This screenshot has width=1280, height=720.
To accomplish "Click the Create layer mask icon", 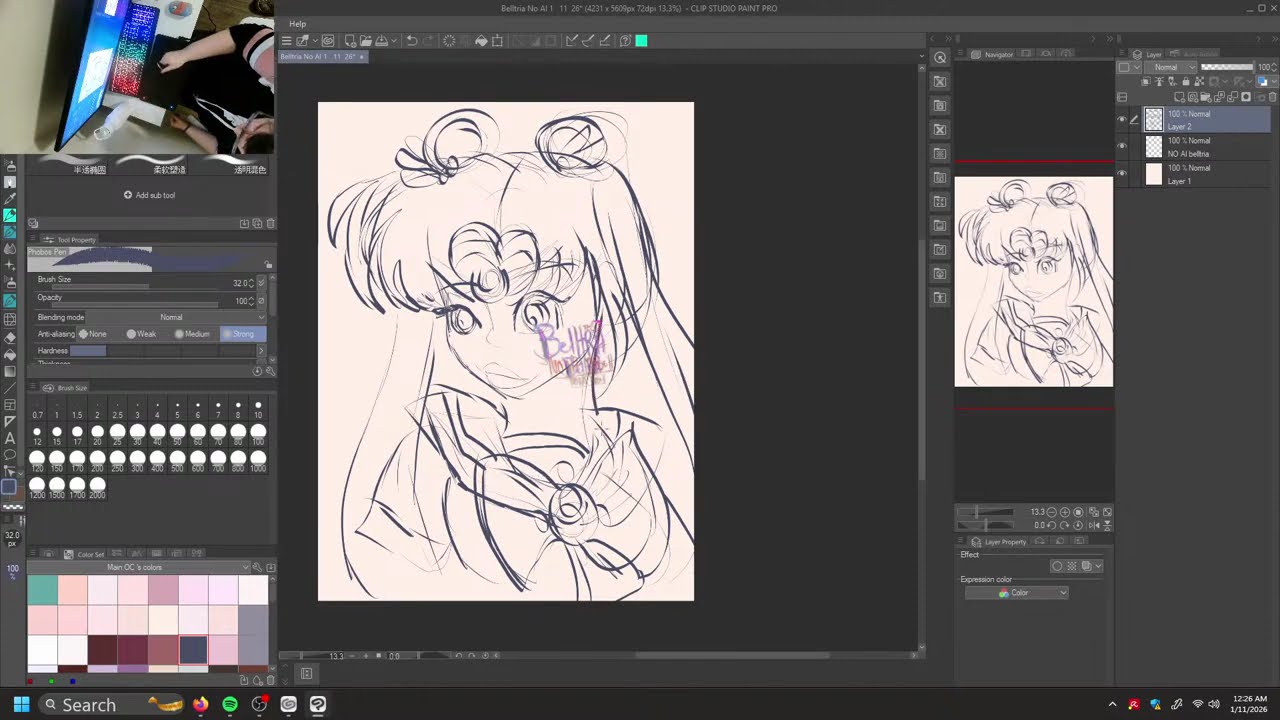I will pos(1246,97).
